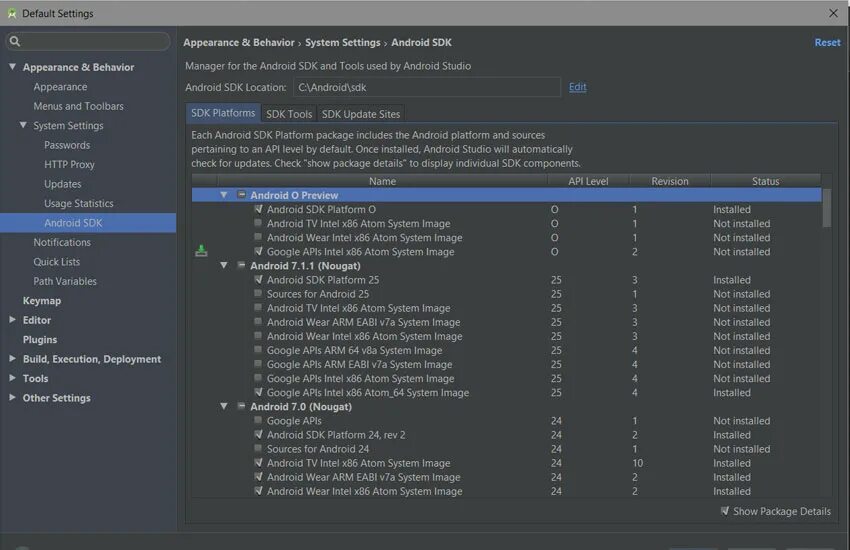Click the green download icon beside Google APIs O
Viewport: 850px width, 550px height.
[x=201, y=251]
